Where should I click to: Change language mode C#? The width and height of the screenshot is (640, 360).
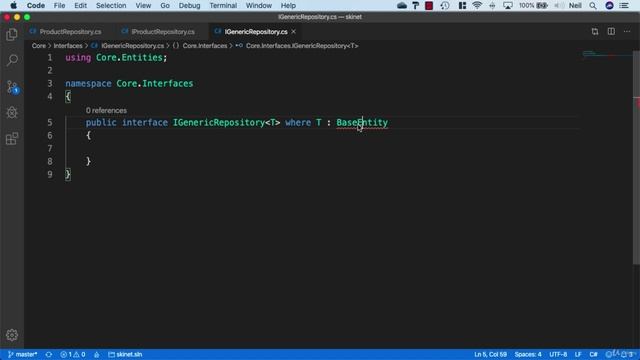click(593, 354)
